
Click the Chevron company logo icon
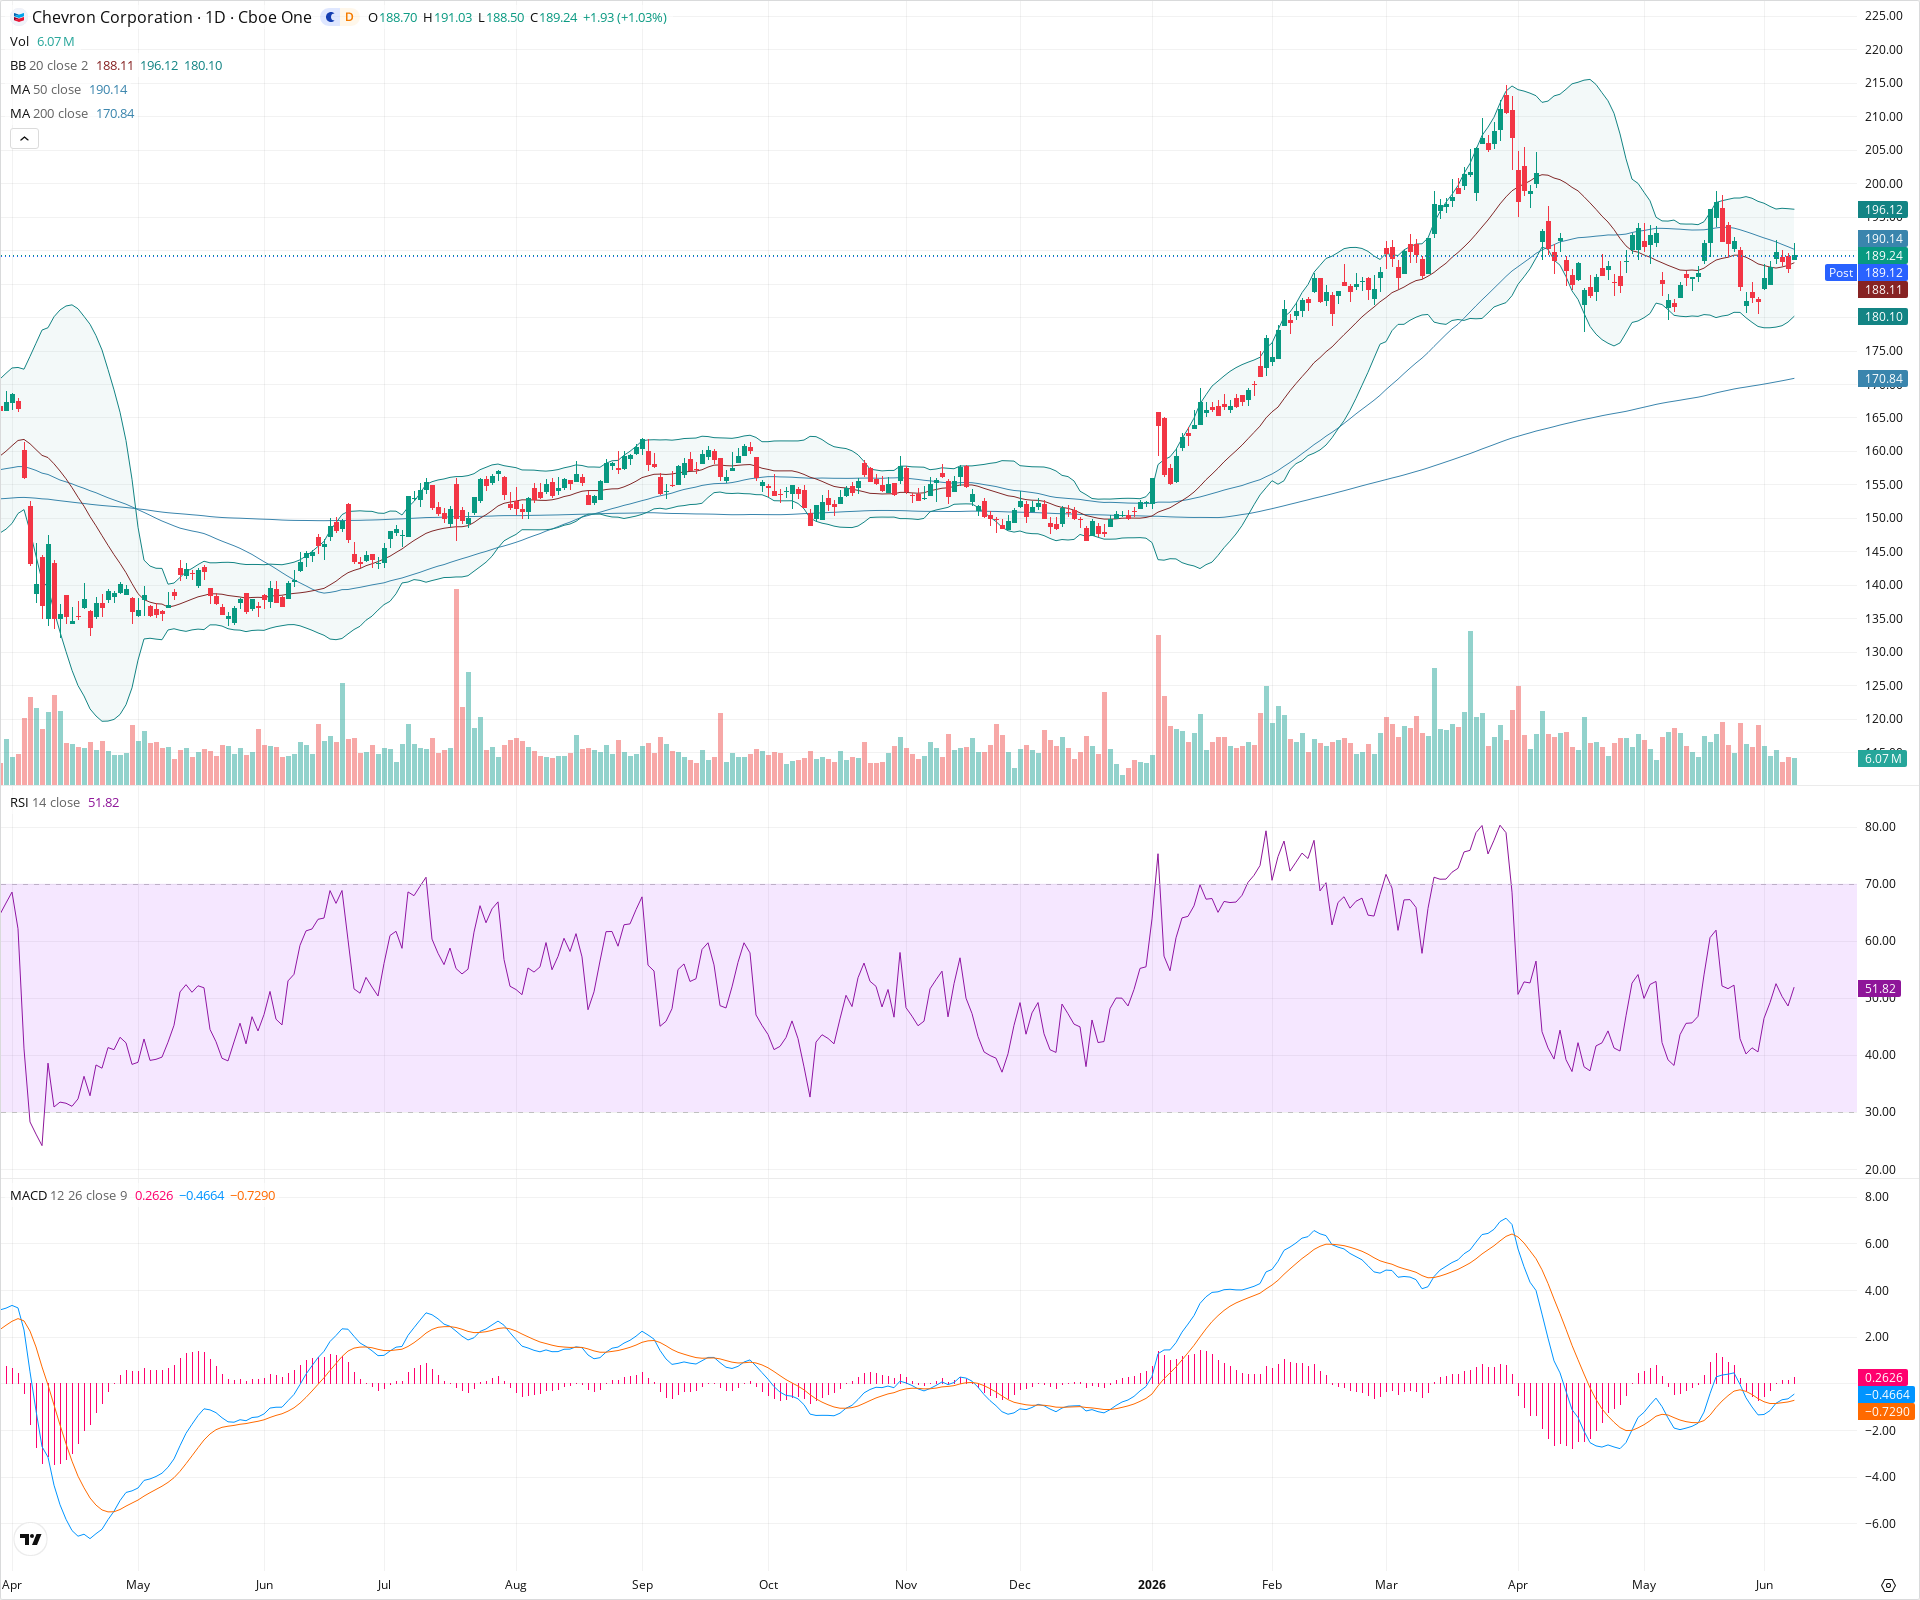pos(19,17)
